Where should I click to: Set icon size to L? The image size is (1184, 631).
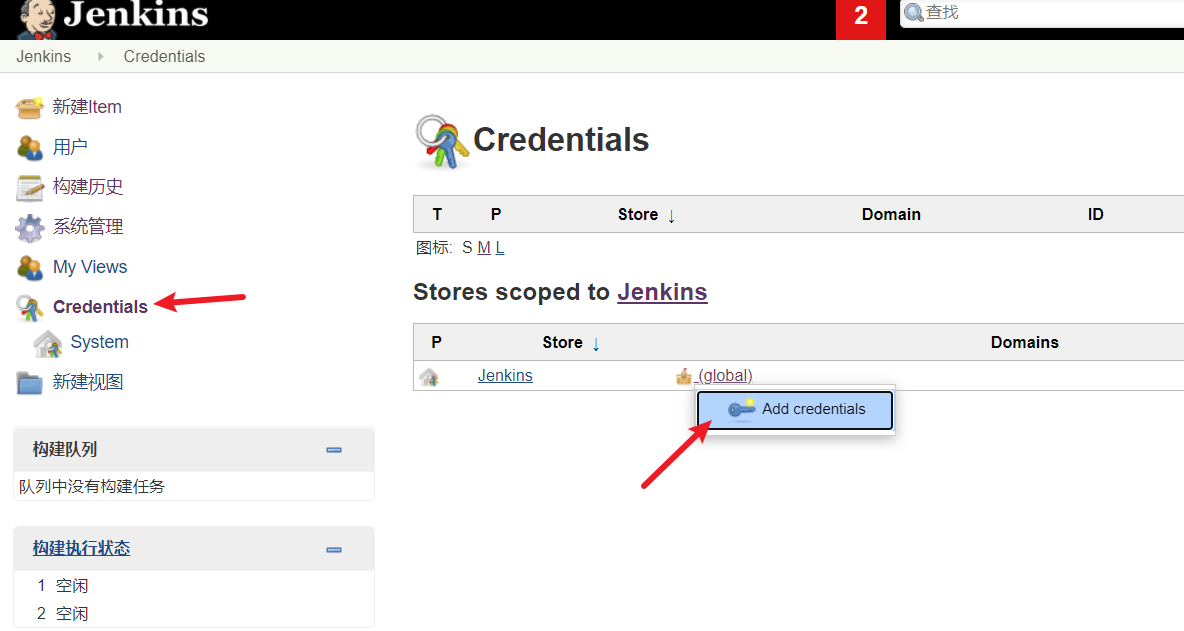[x=500, y=248]
